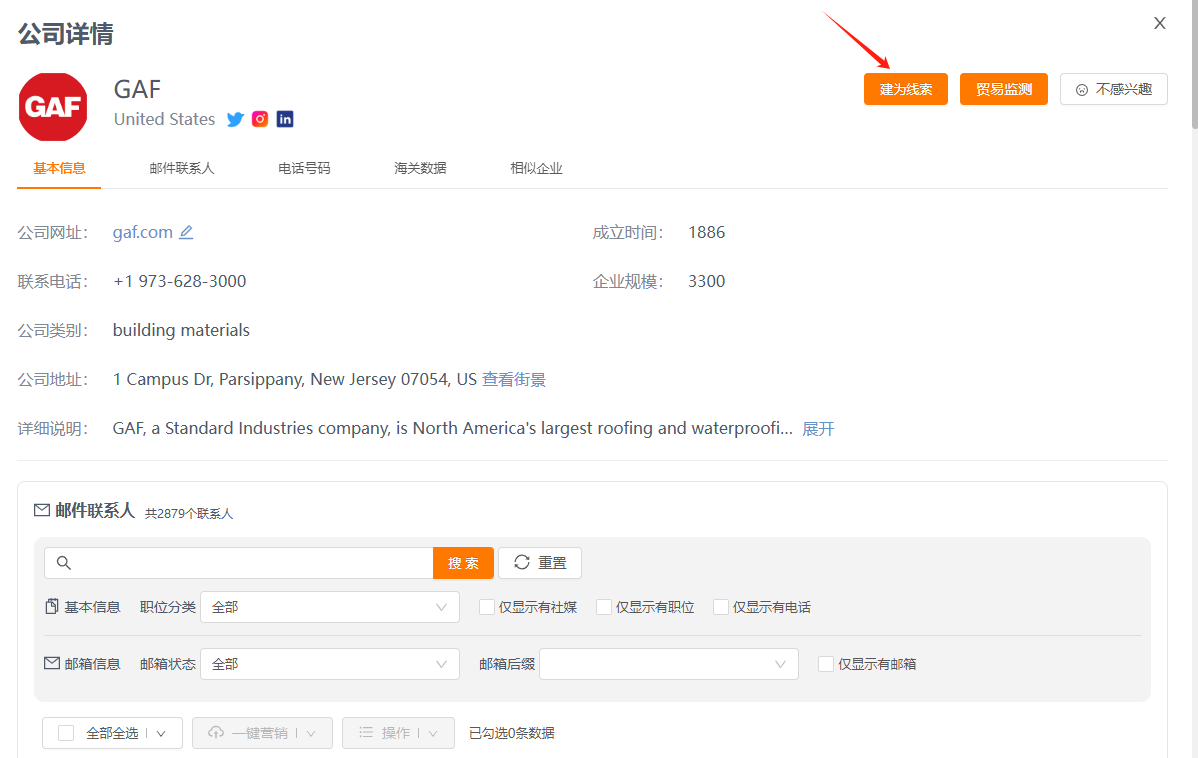
Task: Click the envelope icon beside 邮件联系人 heading
Action: 42,510
